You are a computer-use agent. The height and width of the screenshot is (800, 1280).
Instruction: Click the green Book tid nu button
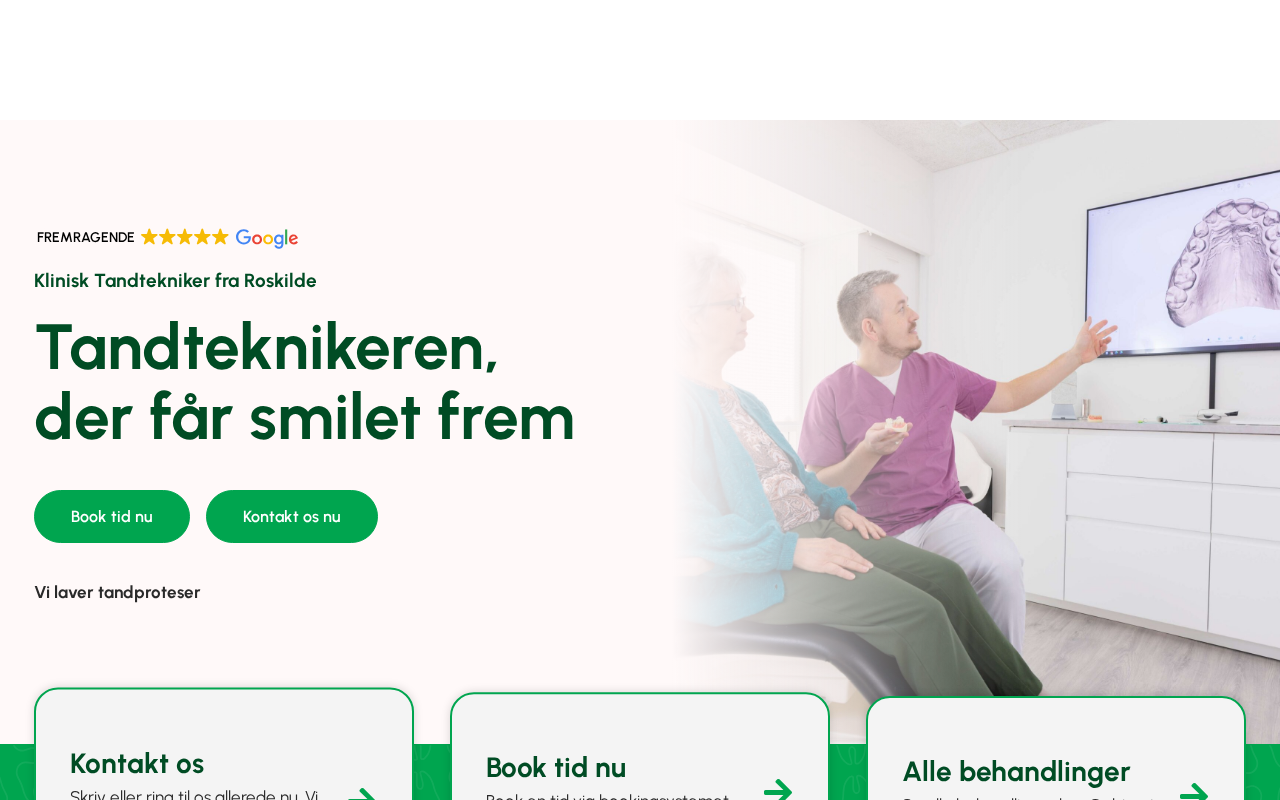pyautogui.click(x=112, y=516)
